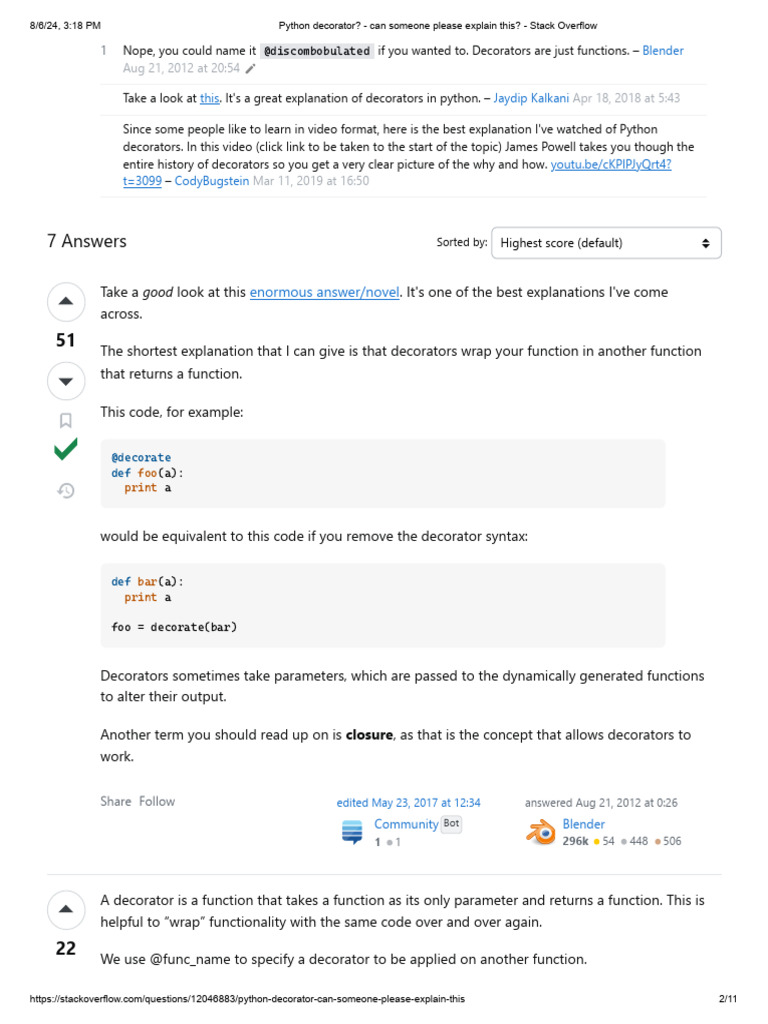Follow the top answer
Screen dimensions: 768x1024
click(157, 801)
